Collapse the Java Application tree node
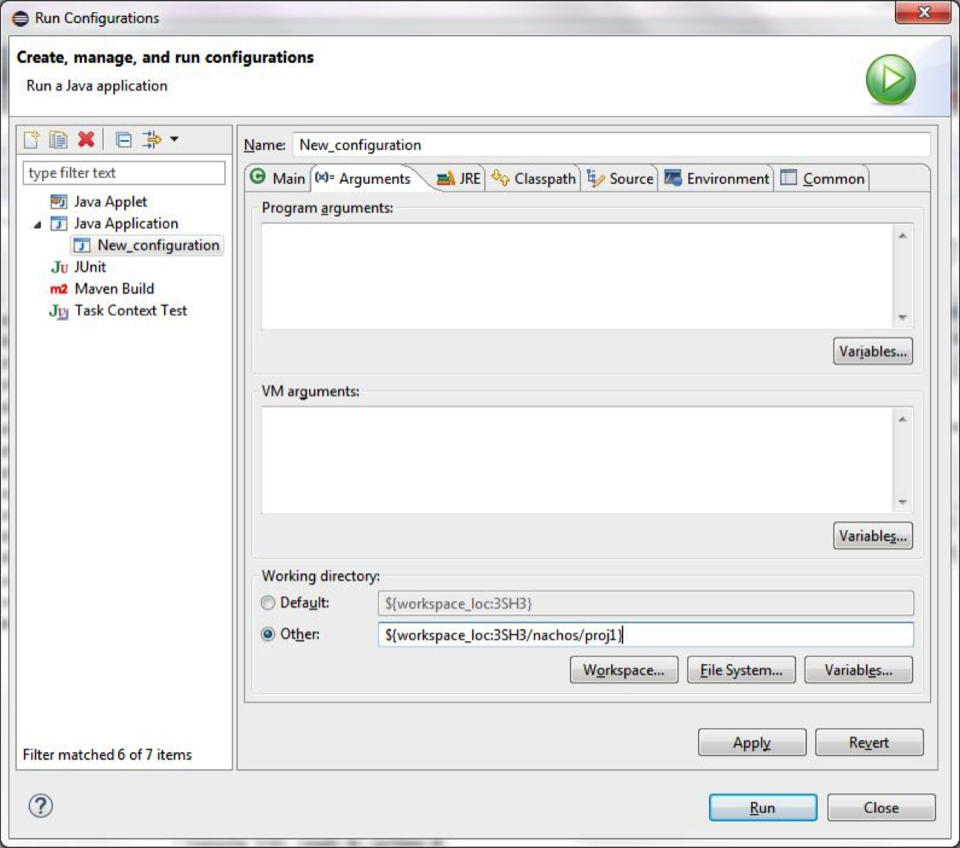 point(37,224)
